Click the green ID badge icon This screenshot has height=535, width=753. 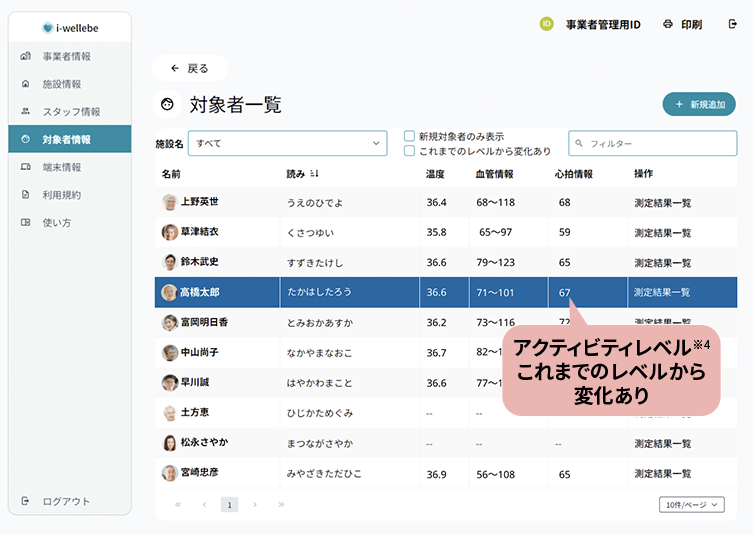pyautogui.click(x=547, y=24)
